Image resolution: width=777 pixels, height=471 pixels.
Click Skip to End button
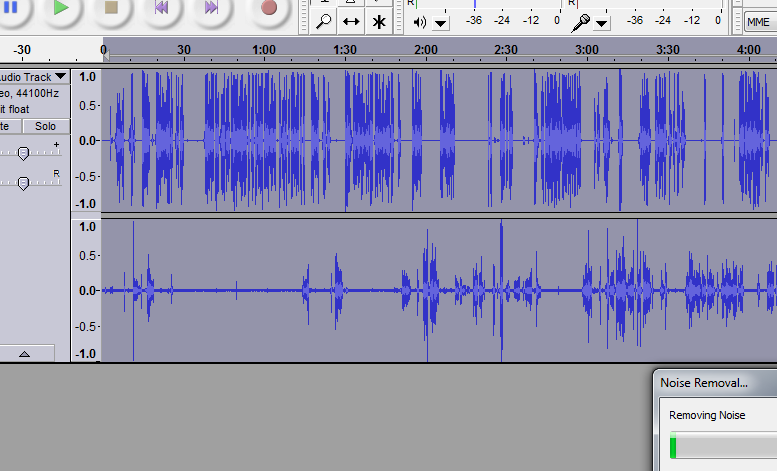pos(212,8)
